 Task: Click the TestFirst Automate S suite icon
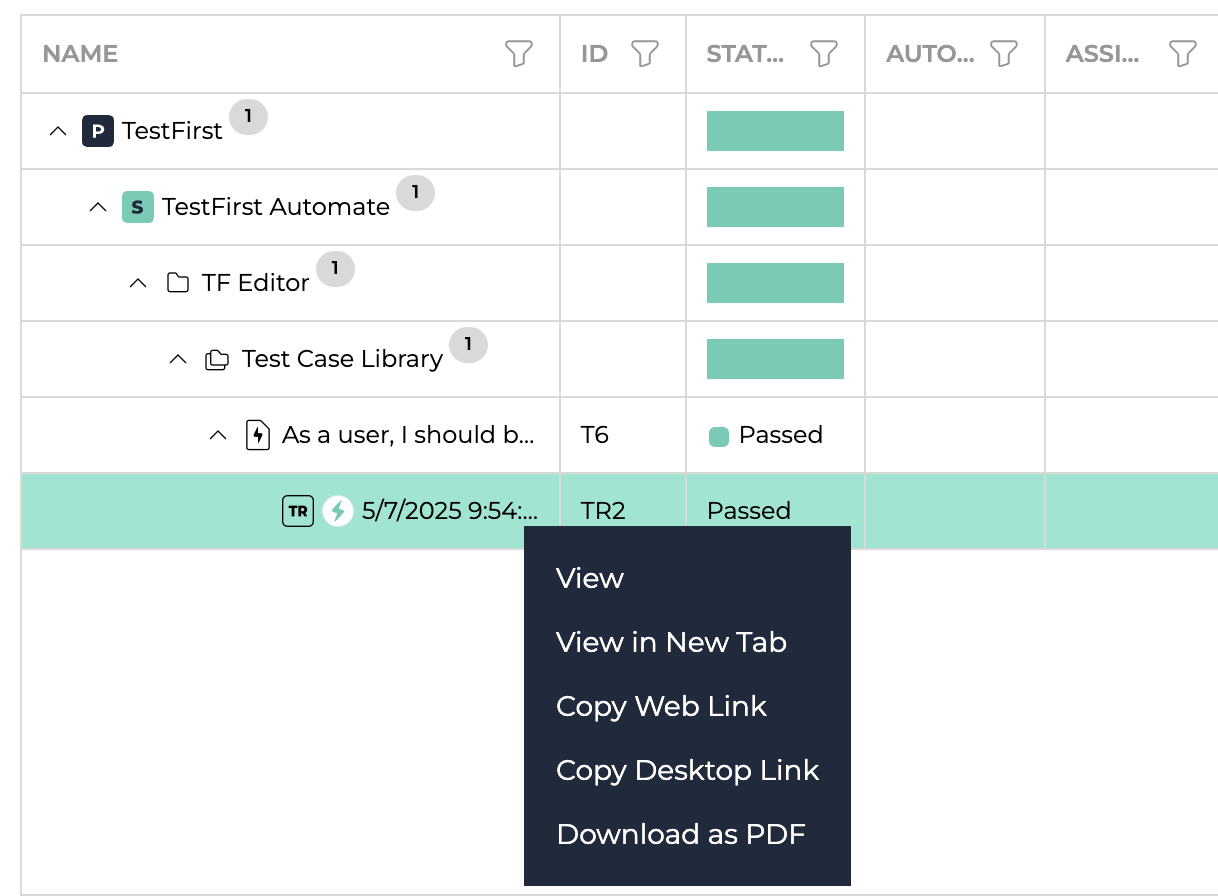(137, 207)
